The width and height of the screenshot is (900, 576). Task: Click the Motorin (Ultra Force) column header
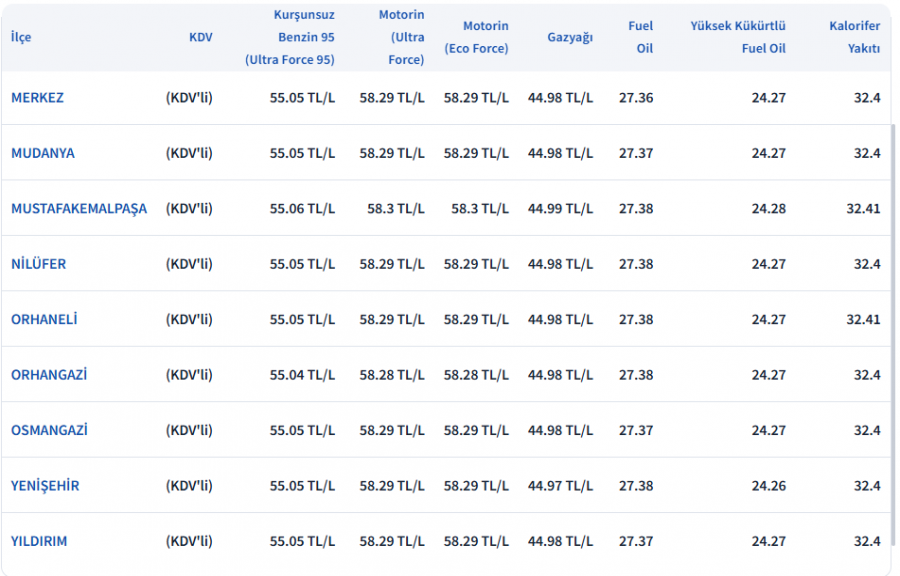click(402, 37)
